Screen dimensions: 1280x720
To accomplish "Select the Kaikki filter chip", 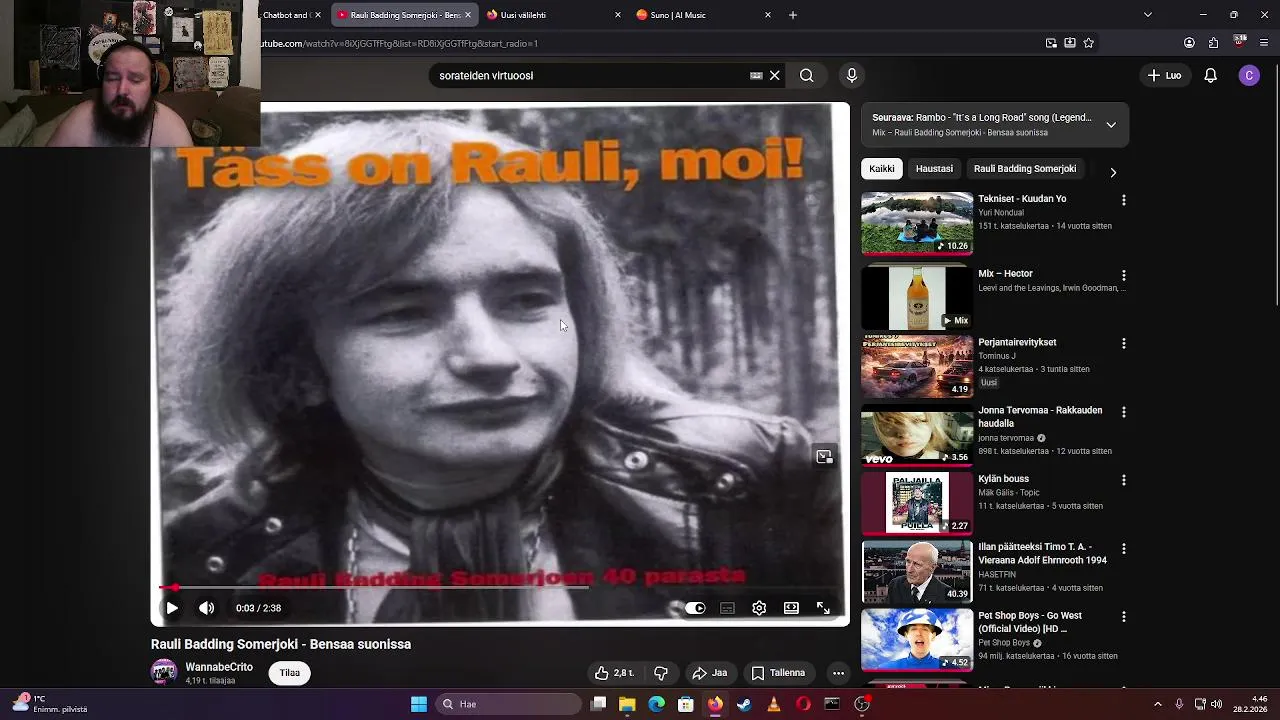I will click(x=881, y=169).
